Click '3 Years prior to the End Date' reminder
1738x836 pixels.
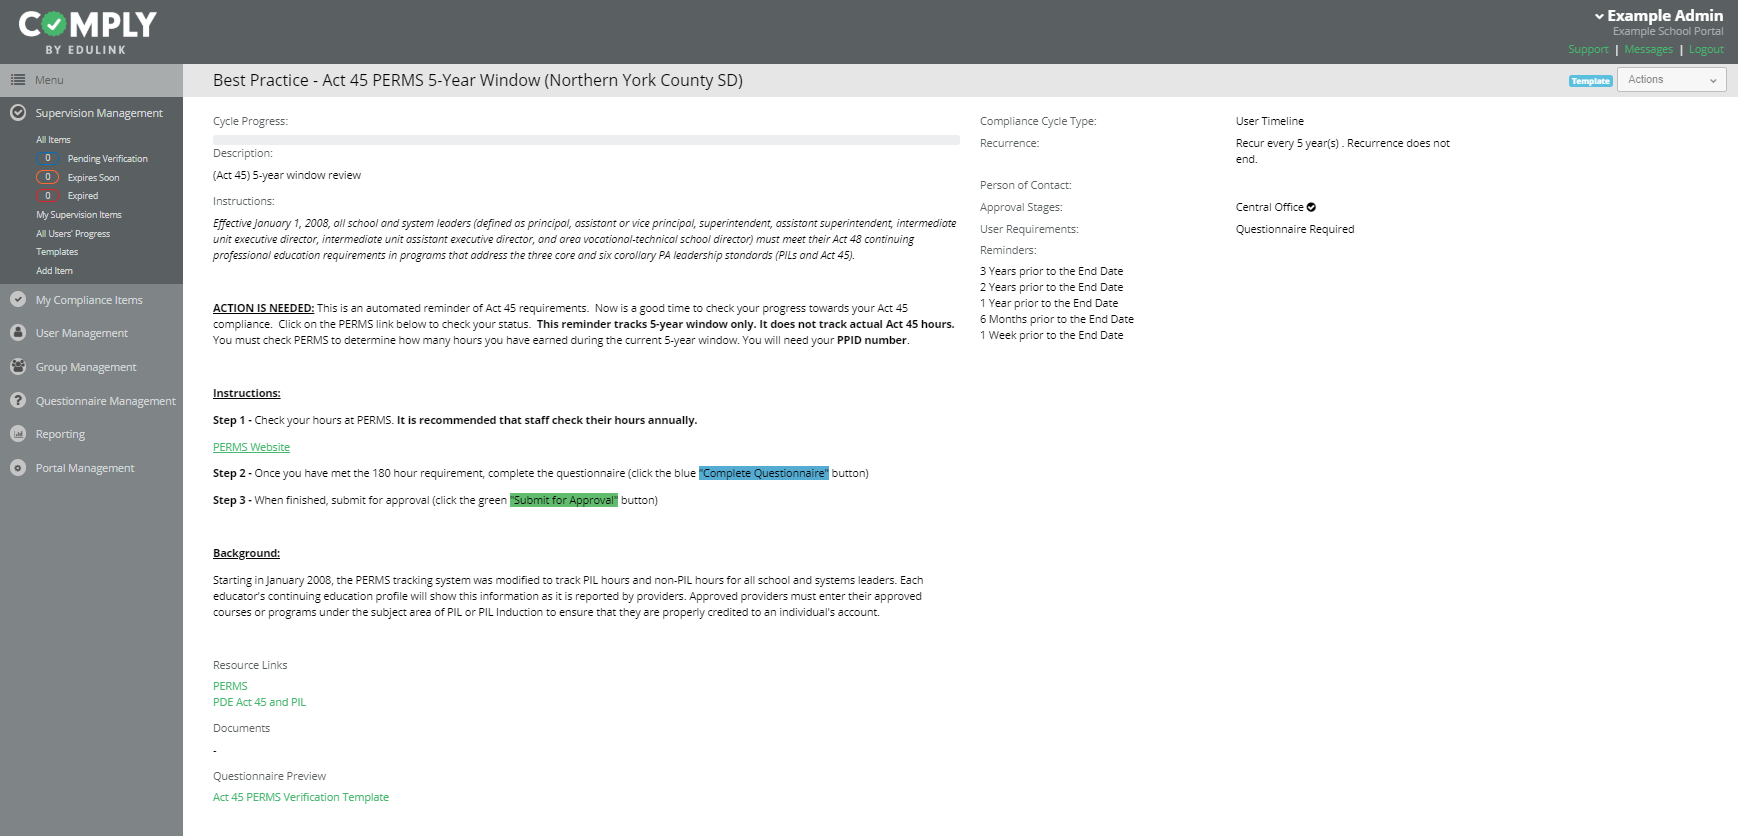point(1051,271)
